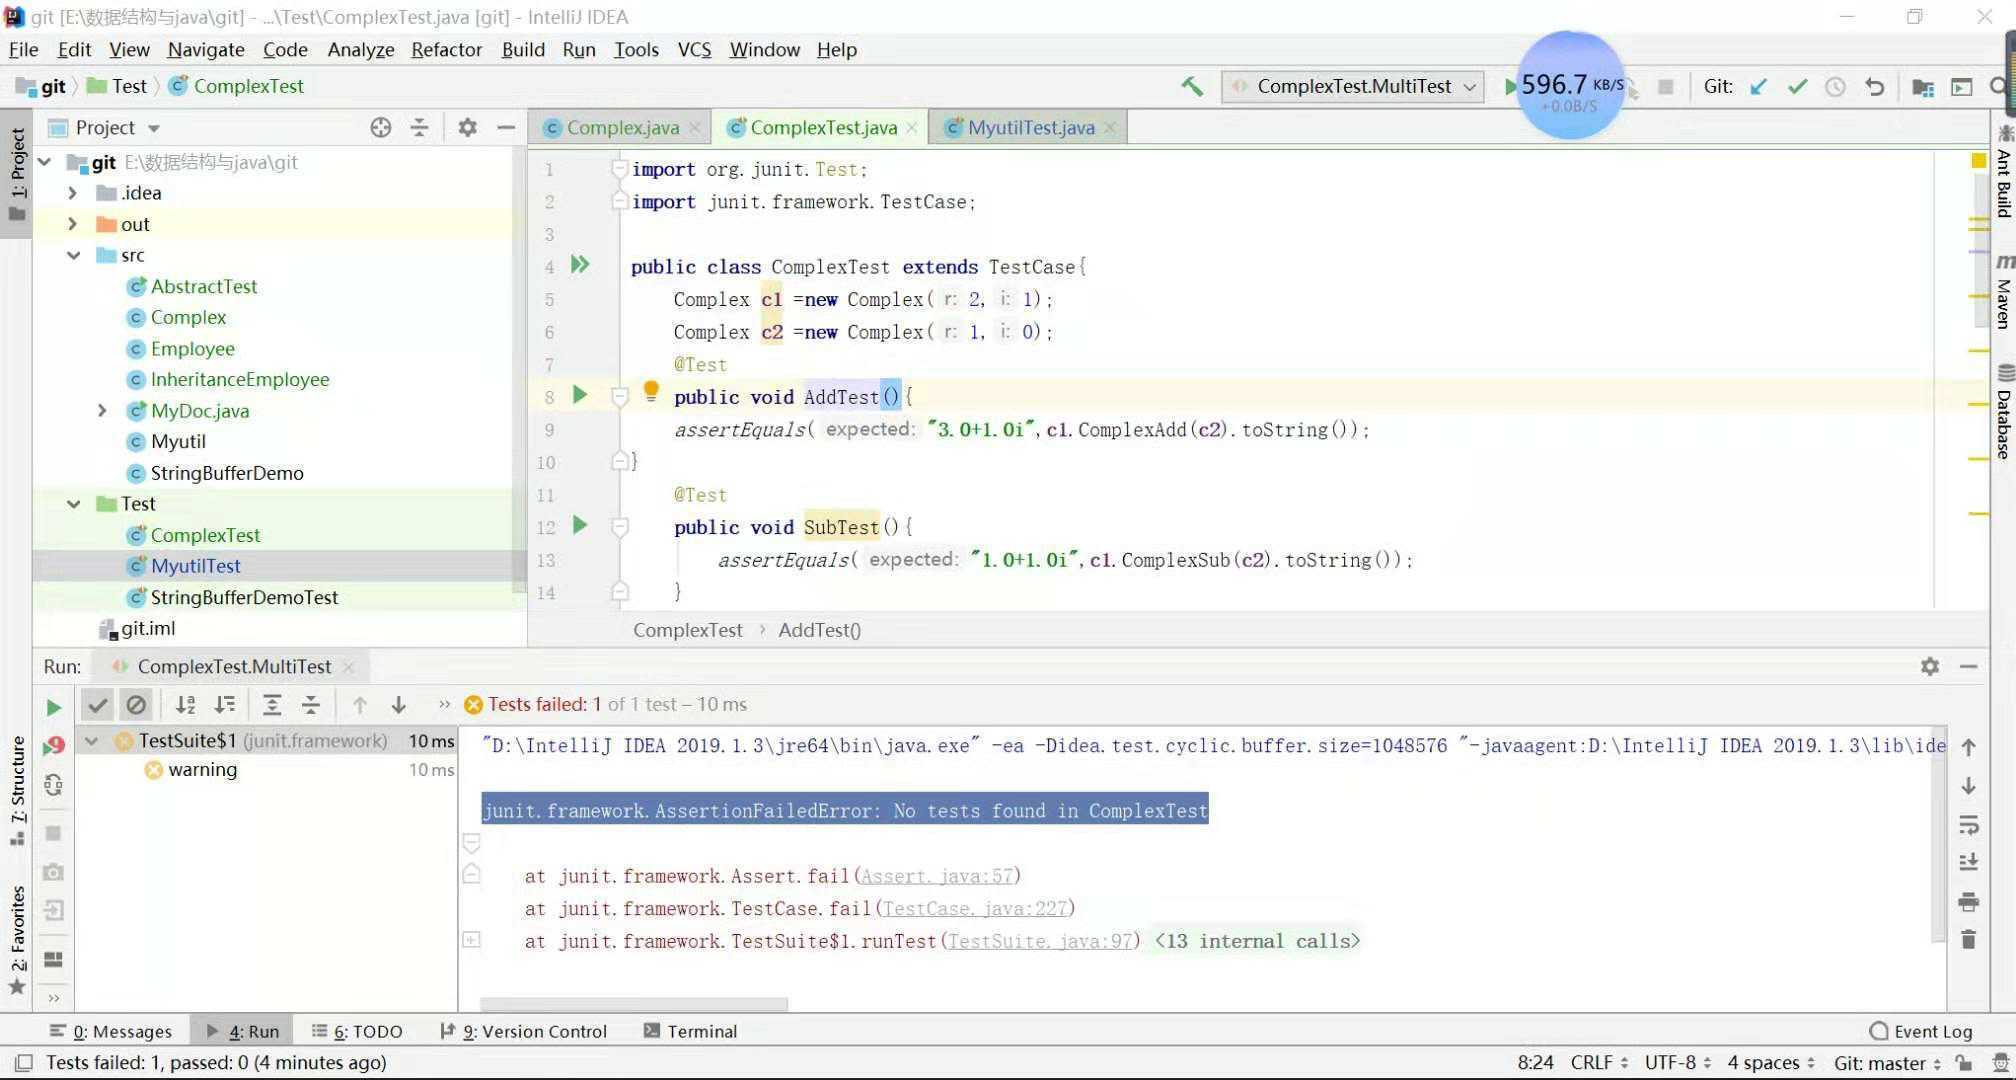Collapse the TestSuite$1 node in results

[x=91, y=741]
